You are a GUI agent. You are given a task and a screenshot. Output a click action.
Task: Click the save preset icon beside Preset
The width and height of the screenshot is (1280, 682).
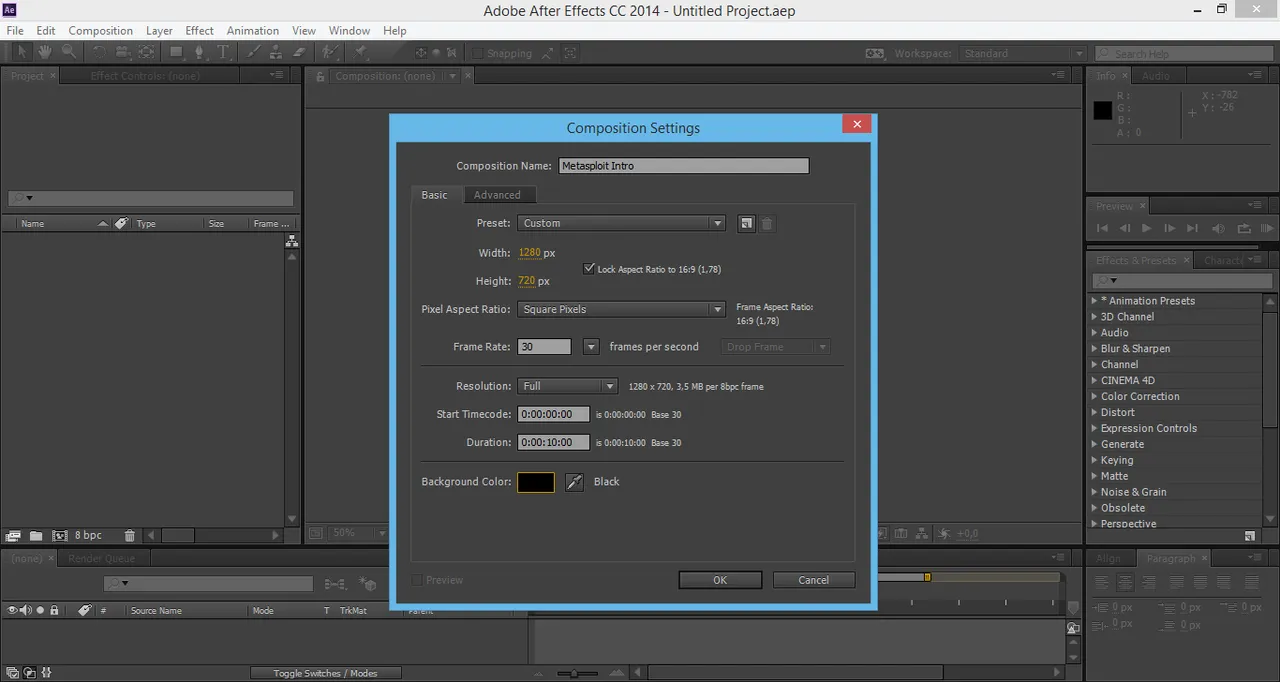point(746,223)
